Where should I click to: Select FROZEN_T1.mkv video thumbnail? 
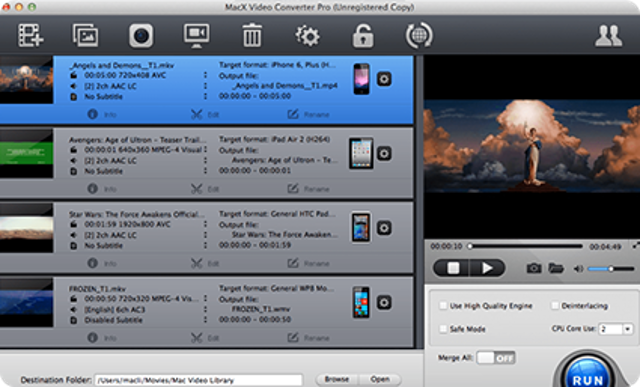27,303
